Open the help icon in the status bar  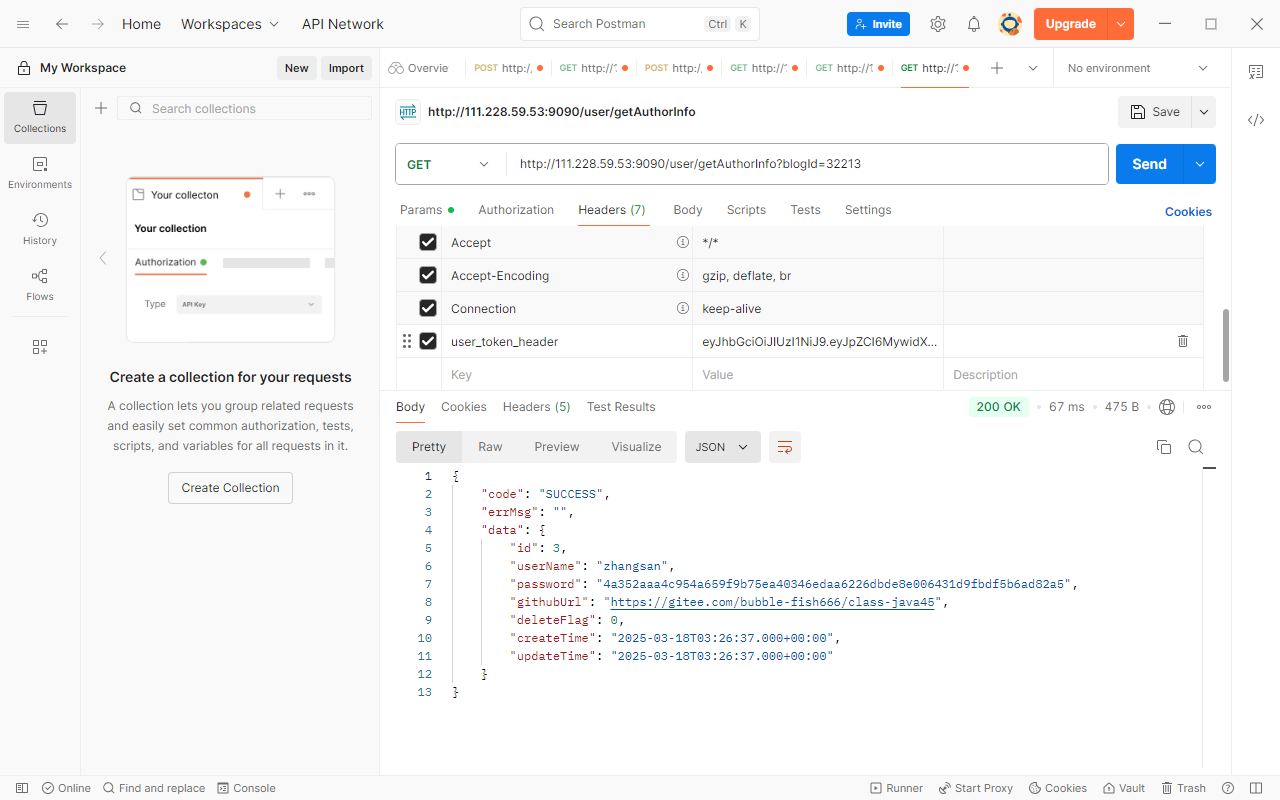point(1228,788)
